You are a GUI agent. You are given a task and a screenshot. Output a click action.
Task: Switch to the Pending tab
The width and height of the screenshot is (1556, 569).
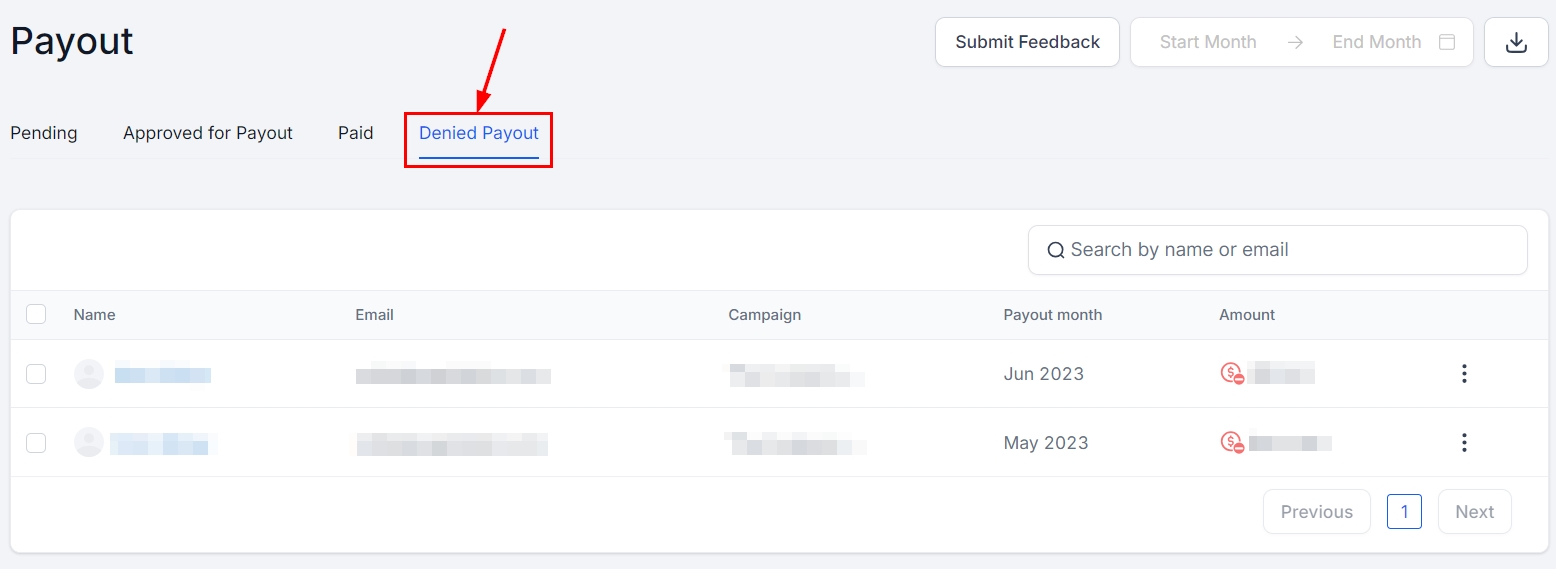tap(44, 133)
